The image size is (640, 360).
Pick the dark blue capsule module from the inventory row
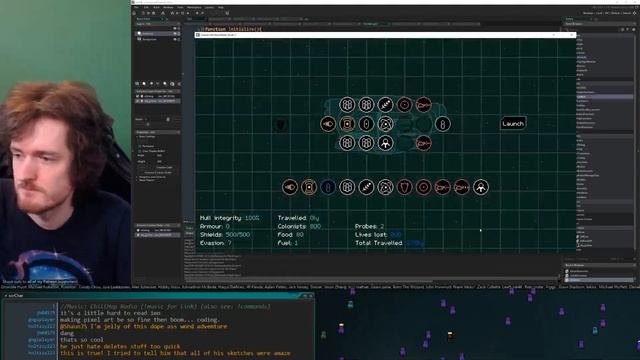pyautogui.click(x=328, y=187)
